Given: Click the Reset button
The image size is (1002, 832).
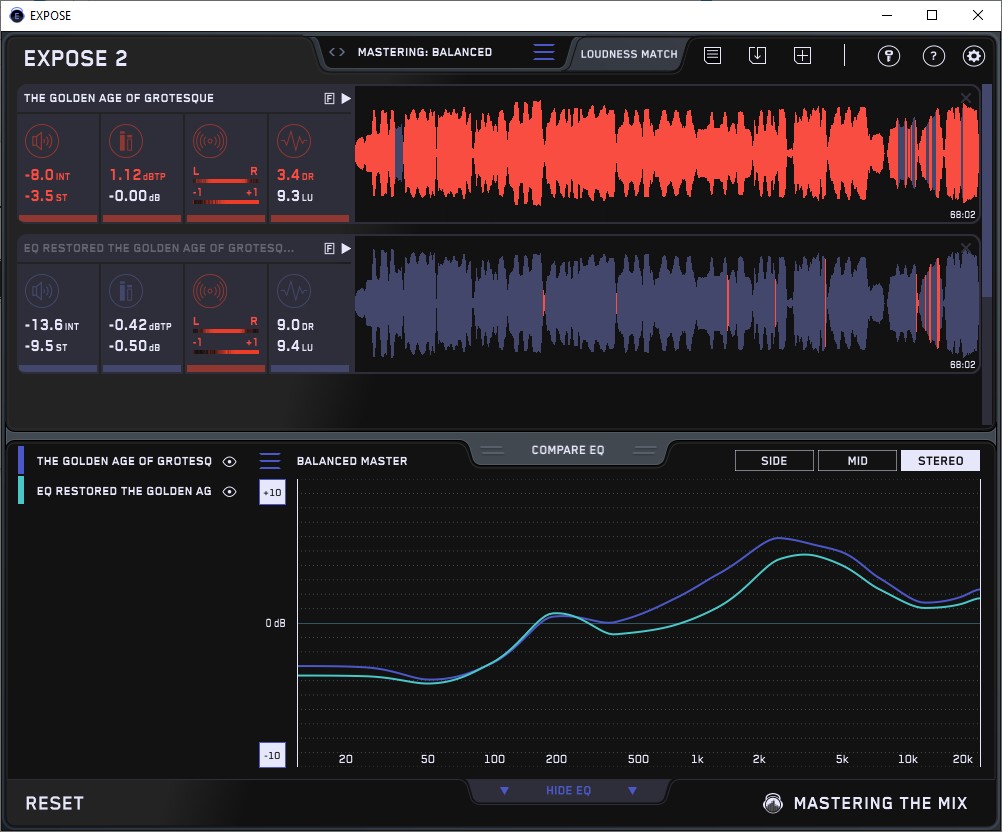Looking at the screenshot, I should tap(55, 804).
